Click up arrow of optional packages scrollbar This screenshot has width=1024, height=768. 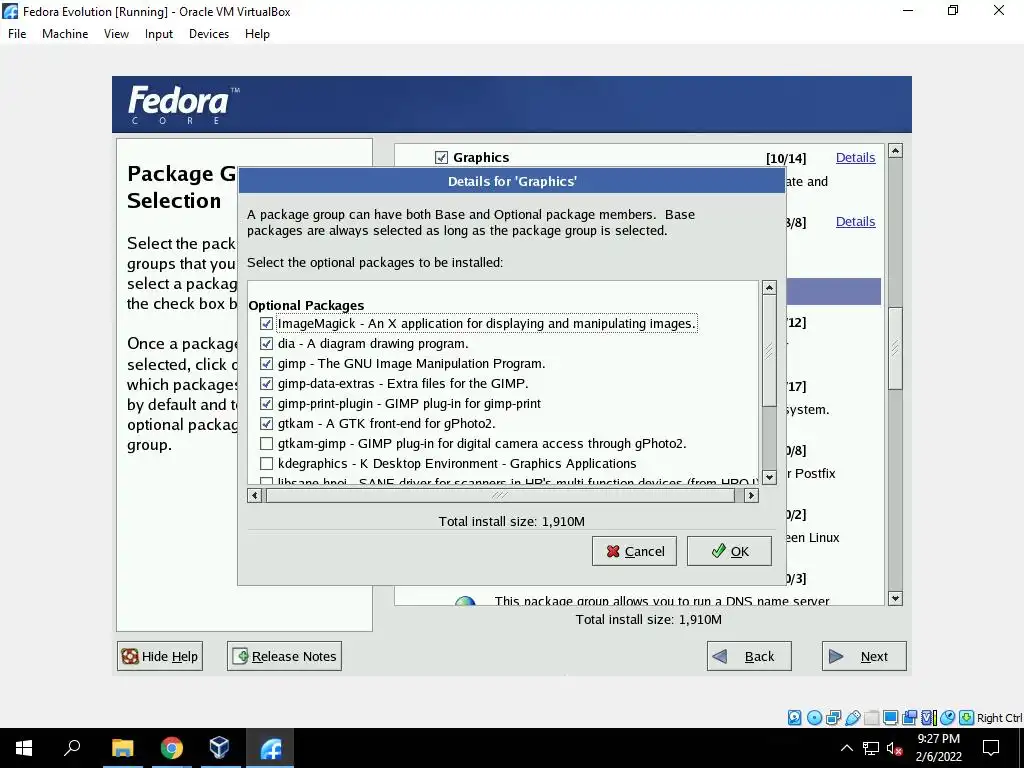[769, 288]
